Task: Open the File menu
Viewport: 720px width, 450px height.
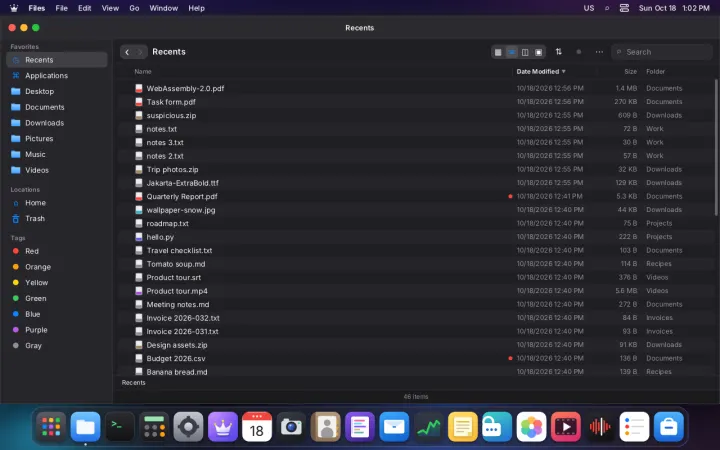Action: point(62,8)
